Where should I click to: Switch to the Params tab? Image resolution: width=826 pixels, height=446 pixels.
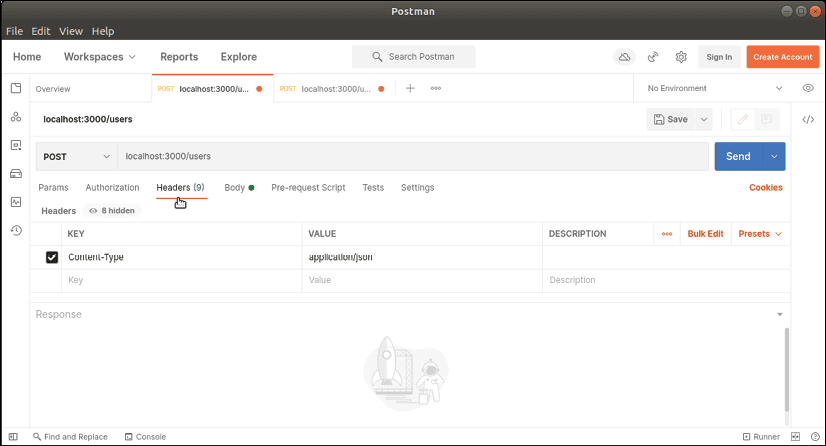pyautogui.click(x=53, y=187)
